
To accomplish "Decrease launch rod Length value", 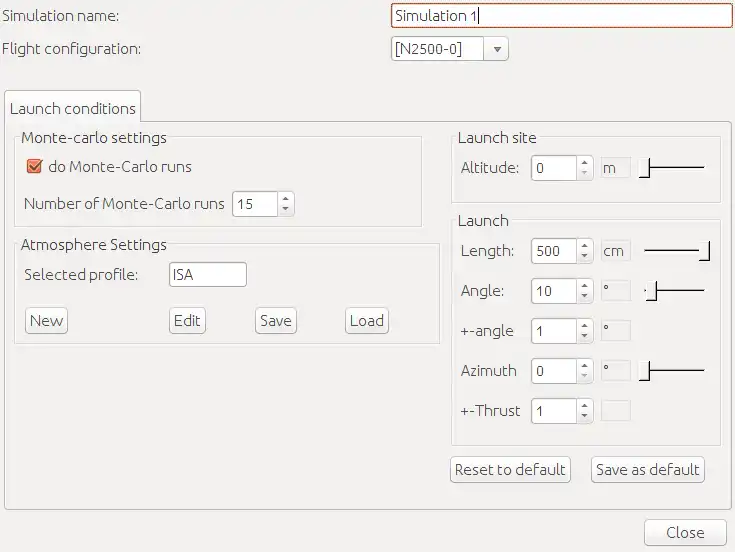I will 585,257.
